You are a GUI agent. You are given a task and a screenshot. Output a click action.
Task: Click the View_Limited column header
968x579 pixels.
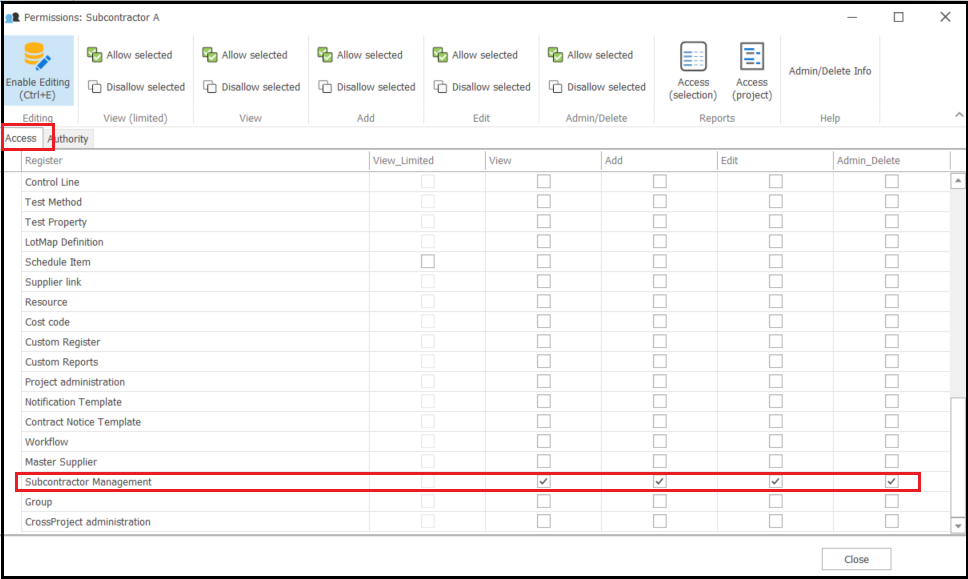(427, 160)
